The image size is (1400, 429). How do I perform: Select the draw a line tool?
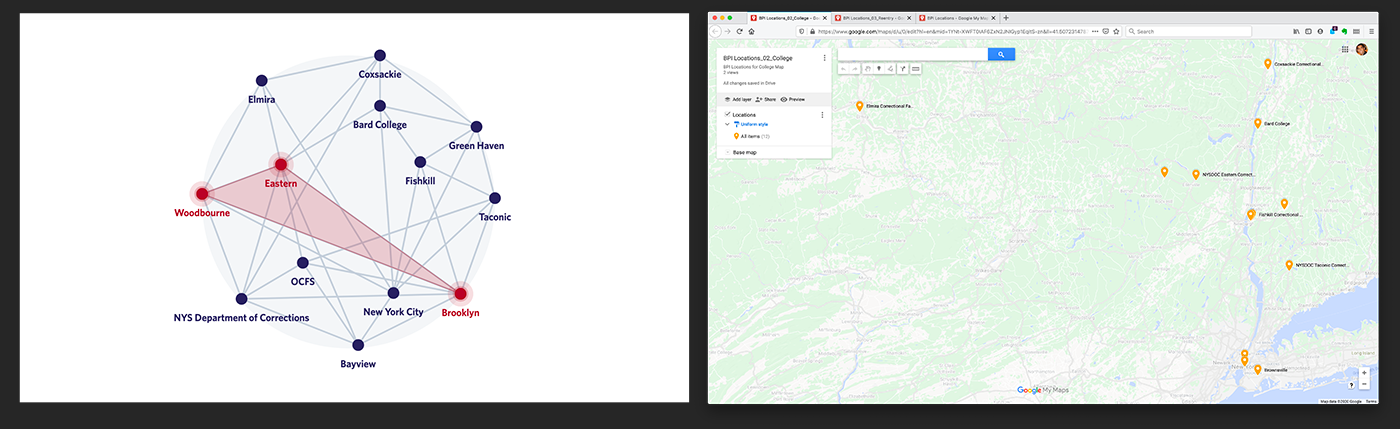coord(890,69)
